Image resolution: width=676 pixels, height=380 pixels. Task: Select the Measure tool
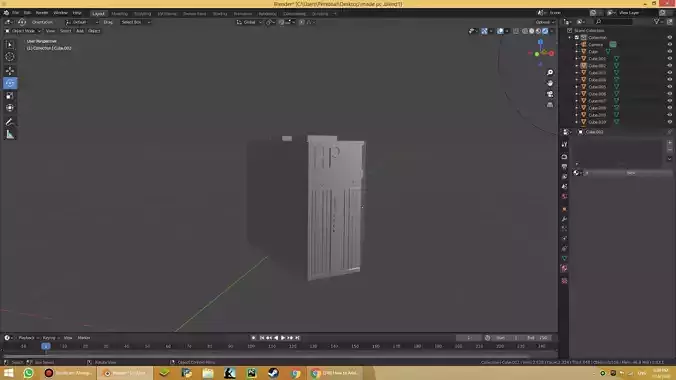pyautogui.click(x=10, y=135)
